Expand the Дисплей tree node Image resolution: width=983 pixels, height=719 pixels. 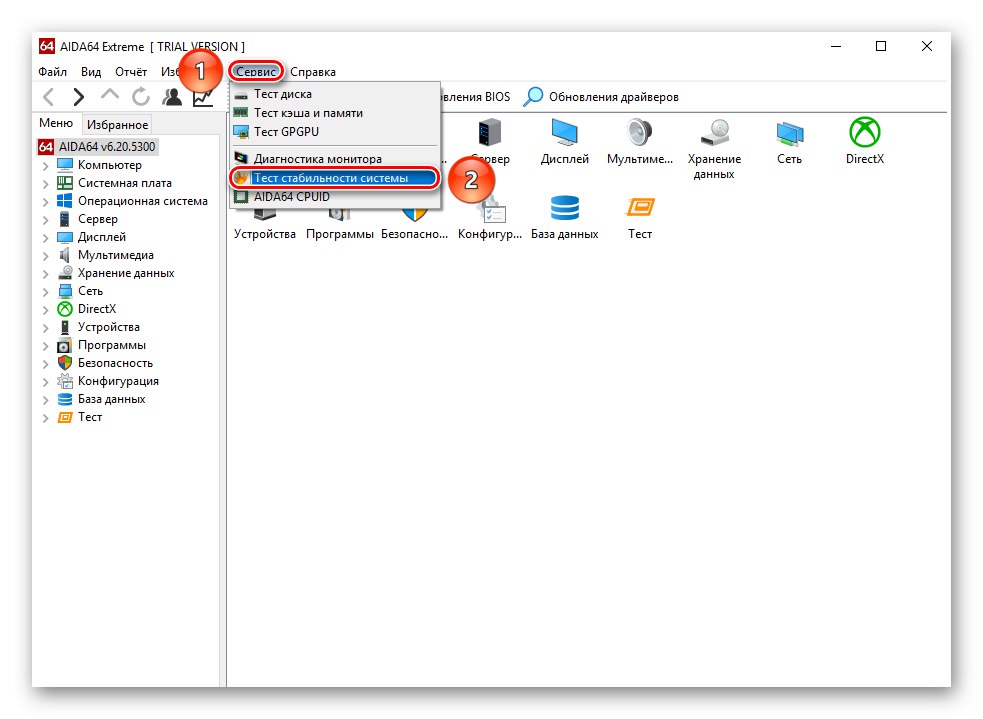pyautogui.click(x=45, y=238)
